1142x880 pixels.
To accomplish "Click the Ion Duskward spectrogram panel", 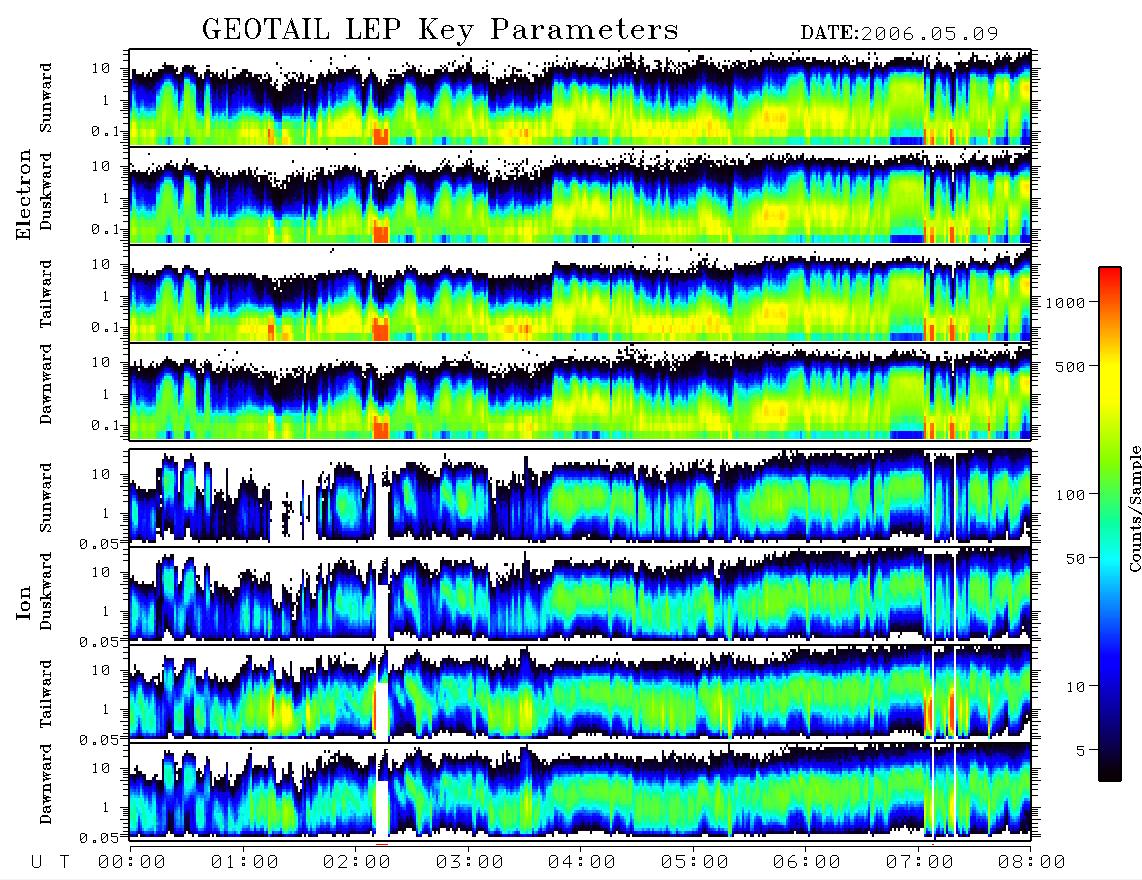I will tap(580, 594).
